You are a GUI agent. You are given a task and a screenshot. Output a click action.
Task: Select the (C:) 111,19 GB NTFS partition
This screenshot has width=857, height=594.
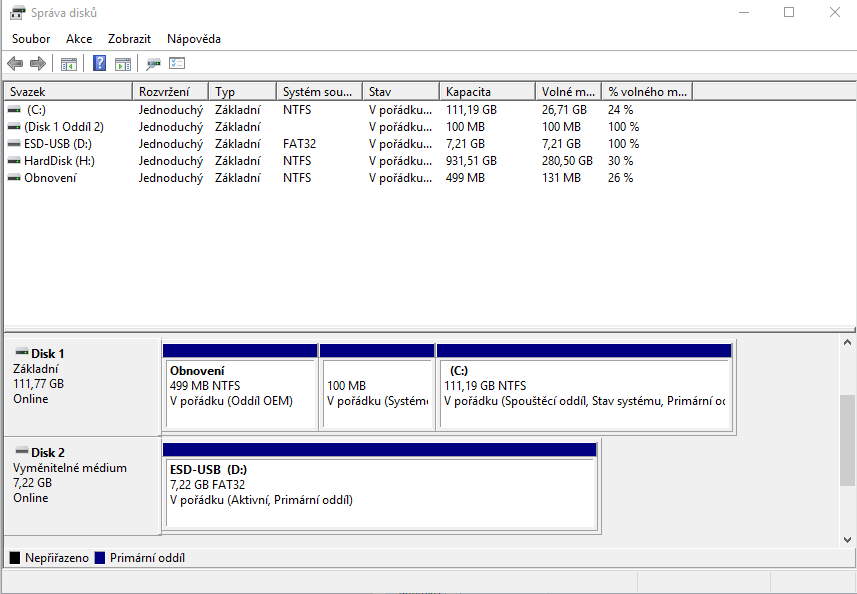[584, 387]
